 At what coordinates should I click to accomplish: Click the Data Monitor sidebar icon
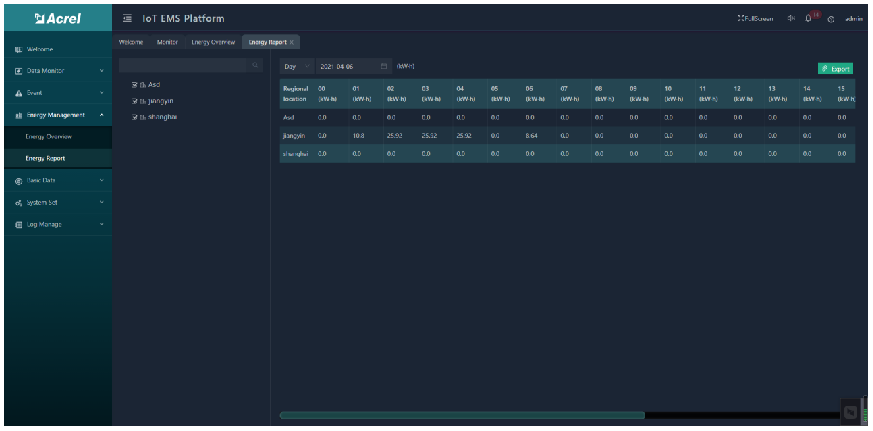pyautogui.click(x=18, y=71)
